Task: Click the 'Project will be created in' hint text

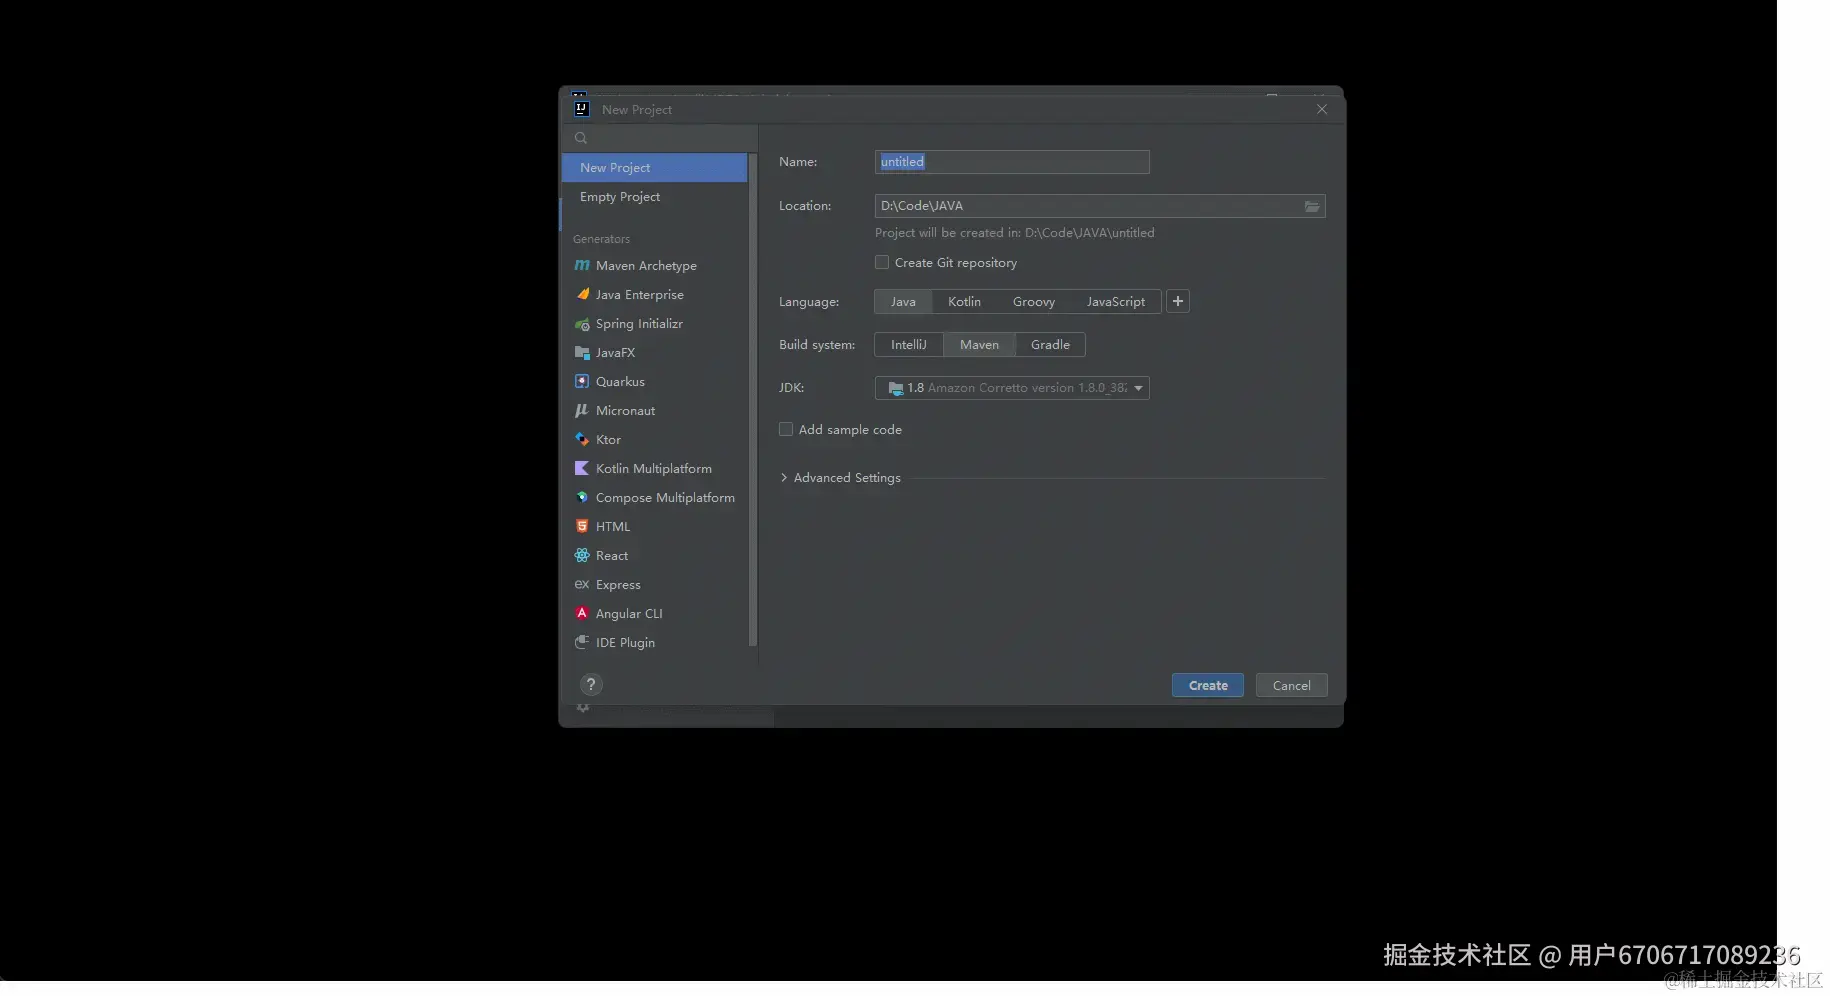Action: pyautogui.click(x=1014, y=233)
